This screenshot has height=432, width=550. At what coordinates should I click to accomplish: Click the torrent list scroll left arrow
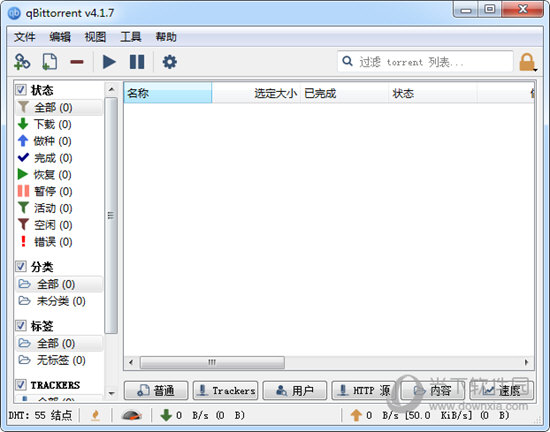(131, 362)
